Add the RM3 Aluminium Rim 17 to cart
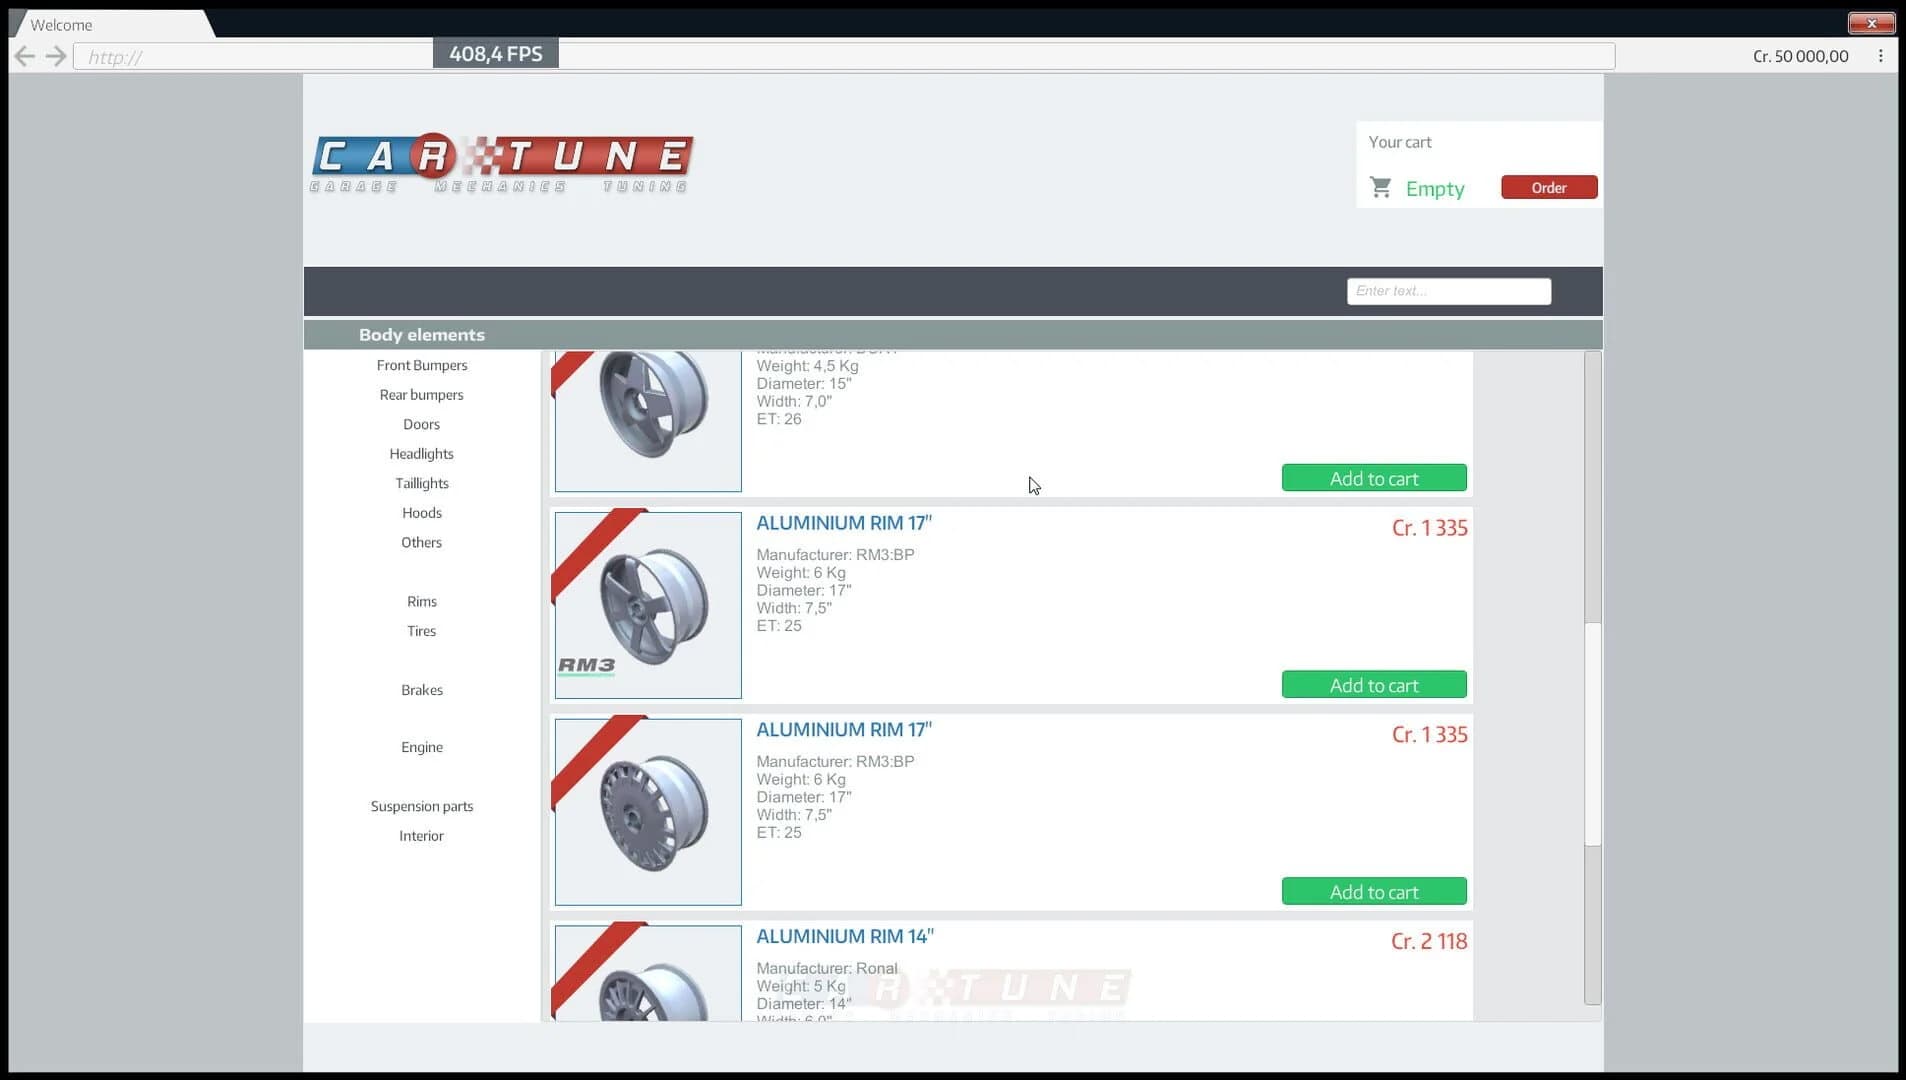 pyautogui.click(x=1374, y=684)
